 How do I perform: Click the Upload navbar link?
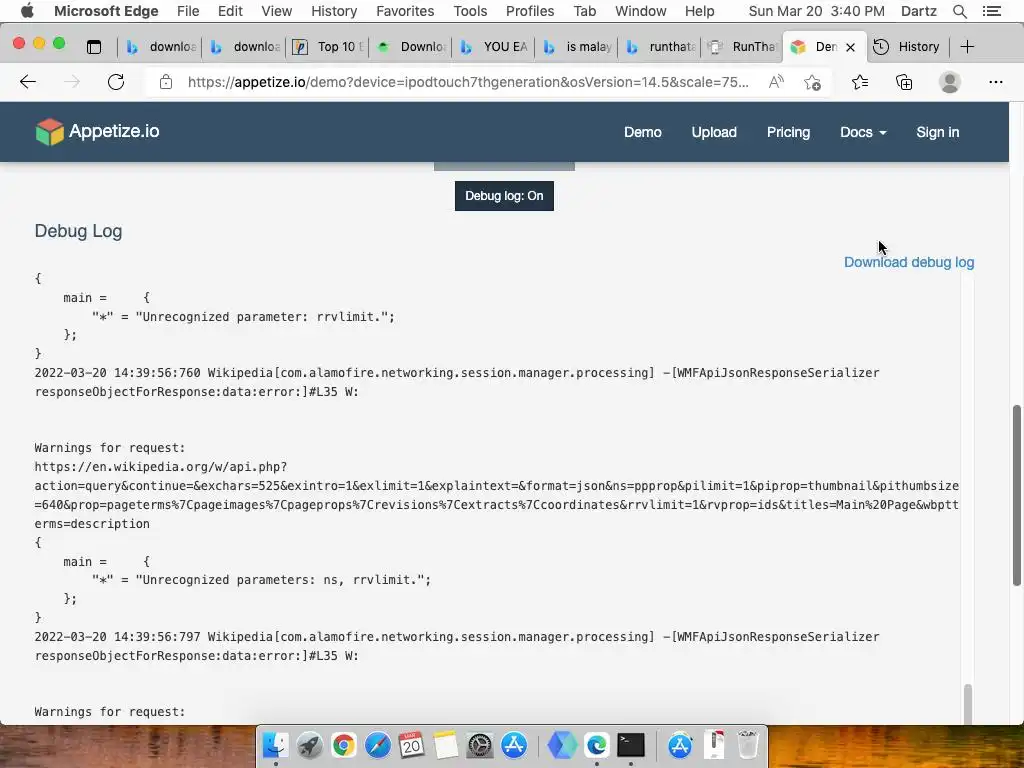[x=714, y=132]
